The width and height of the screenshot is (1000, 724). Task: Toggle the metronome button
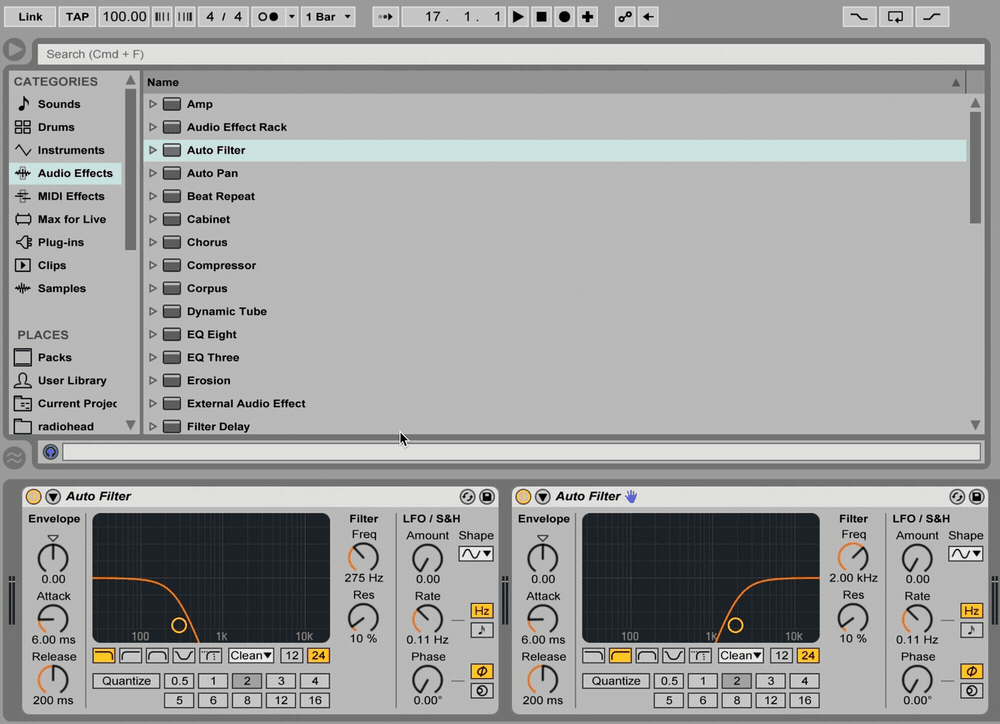268,17
